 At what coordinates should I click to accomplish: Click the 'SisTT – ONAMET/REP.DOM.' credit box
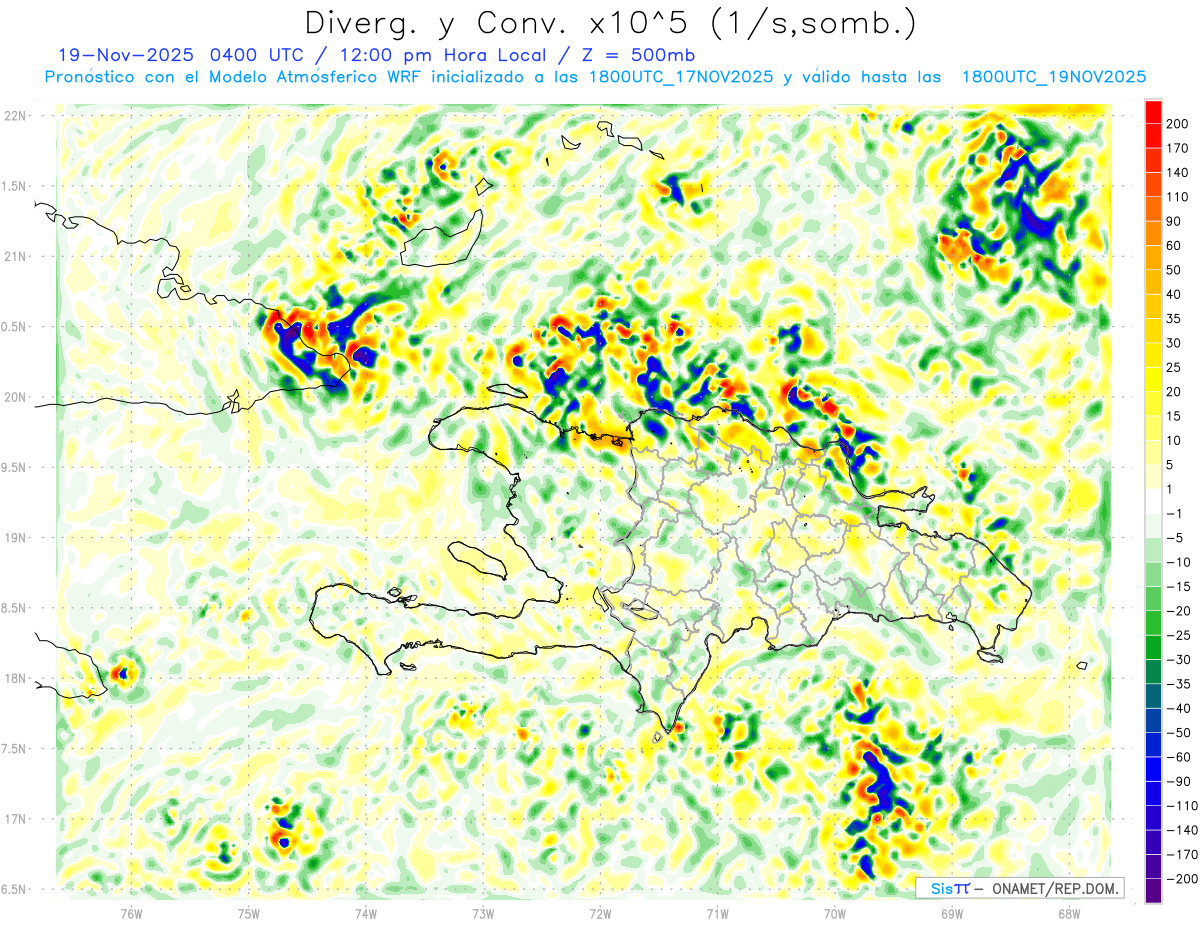pos(1019,888)
